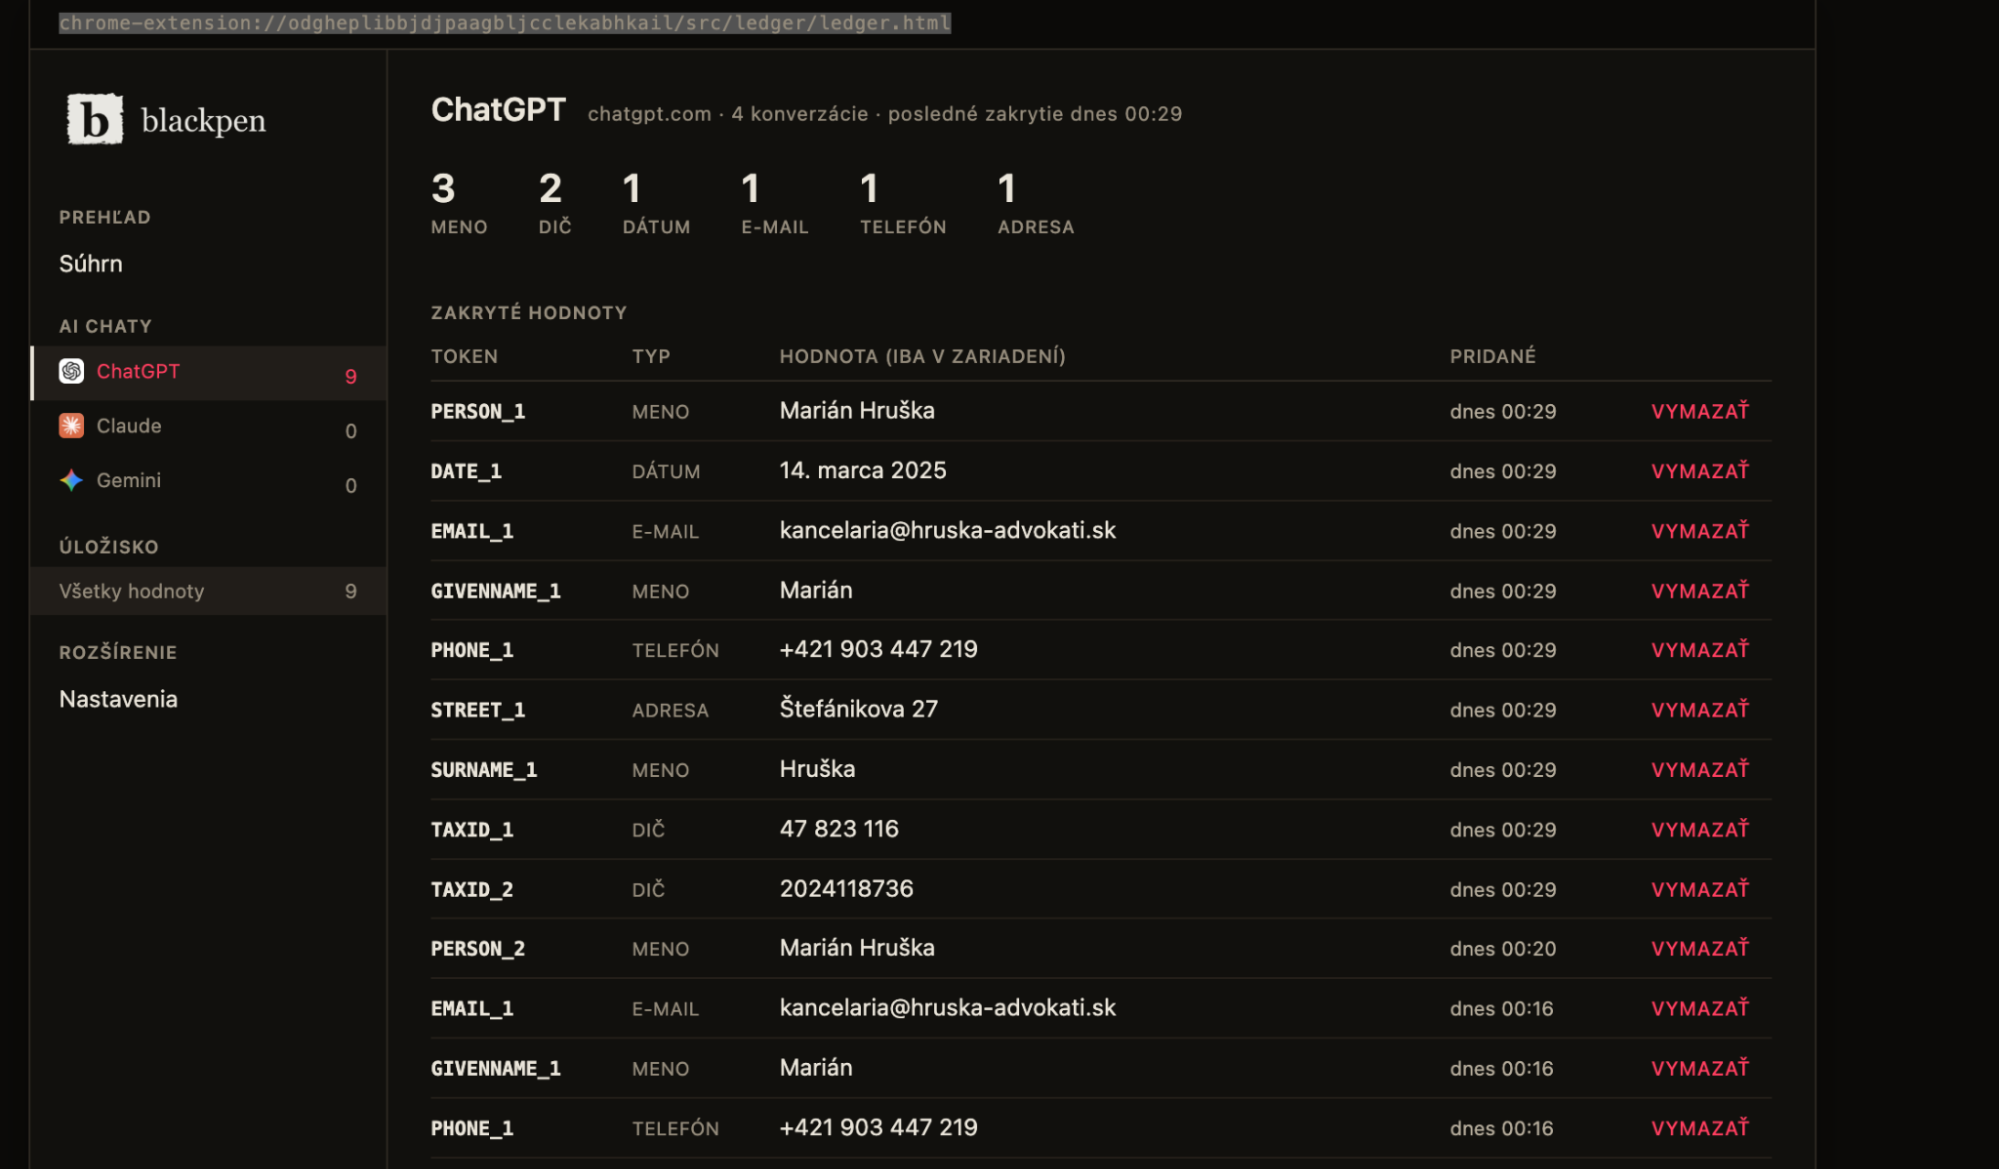The width and height of the screenshot is (1999, 1170).
Task: Select the "PERSON_2" token name
Action: click(478, 949)
